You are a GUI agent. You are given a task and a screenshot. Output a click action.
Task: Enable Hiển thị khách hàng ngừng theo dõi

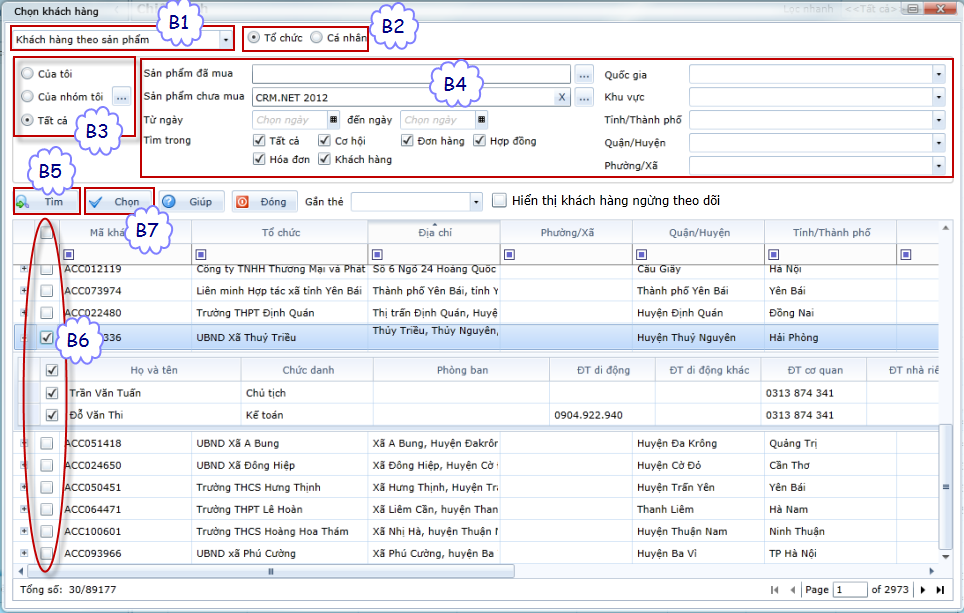(x=500, y=201)
